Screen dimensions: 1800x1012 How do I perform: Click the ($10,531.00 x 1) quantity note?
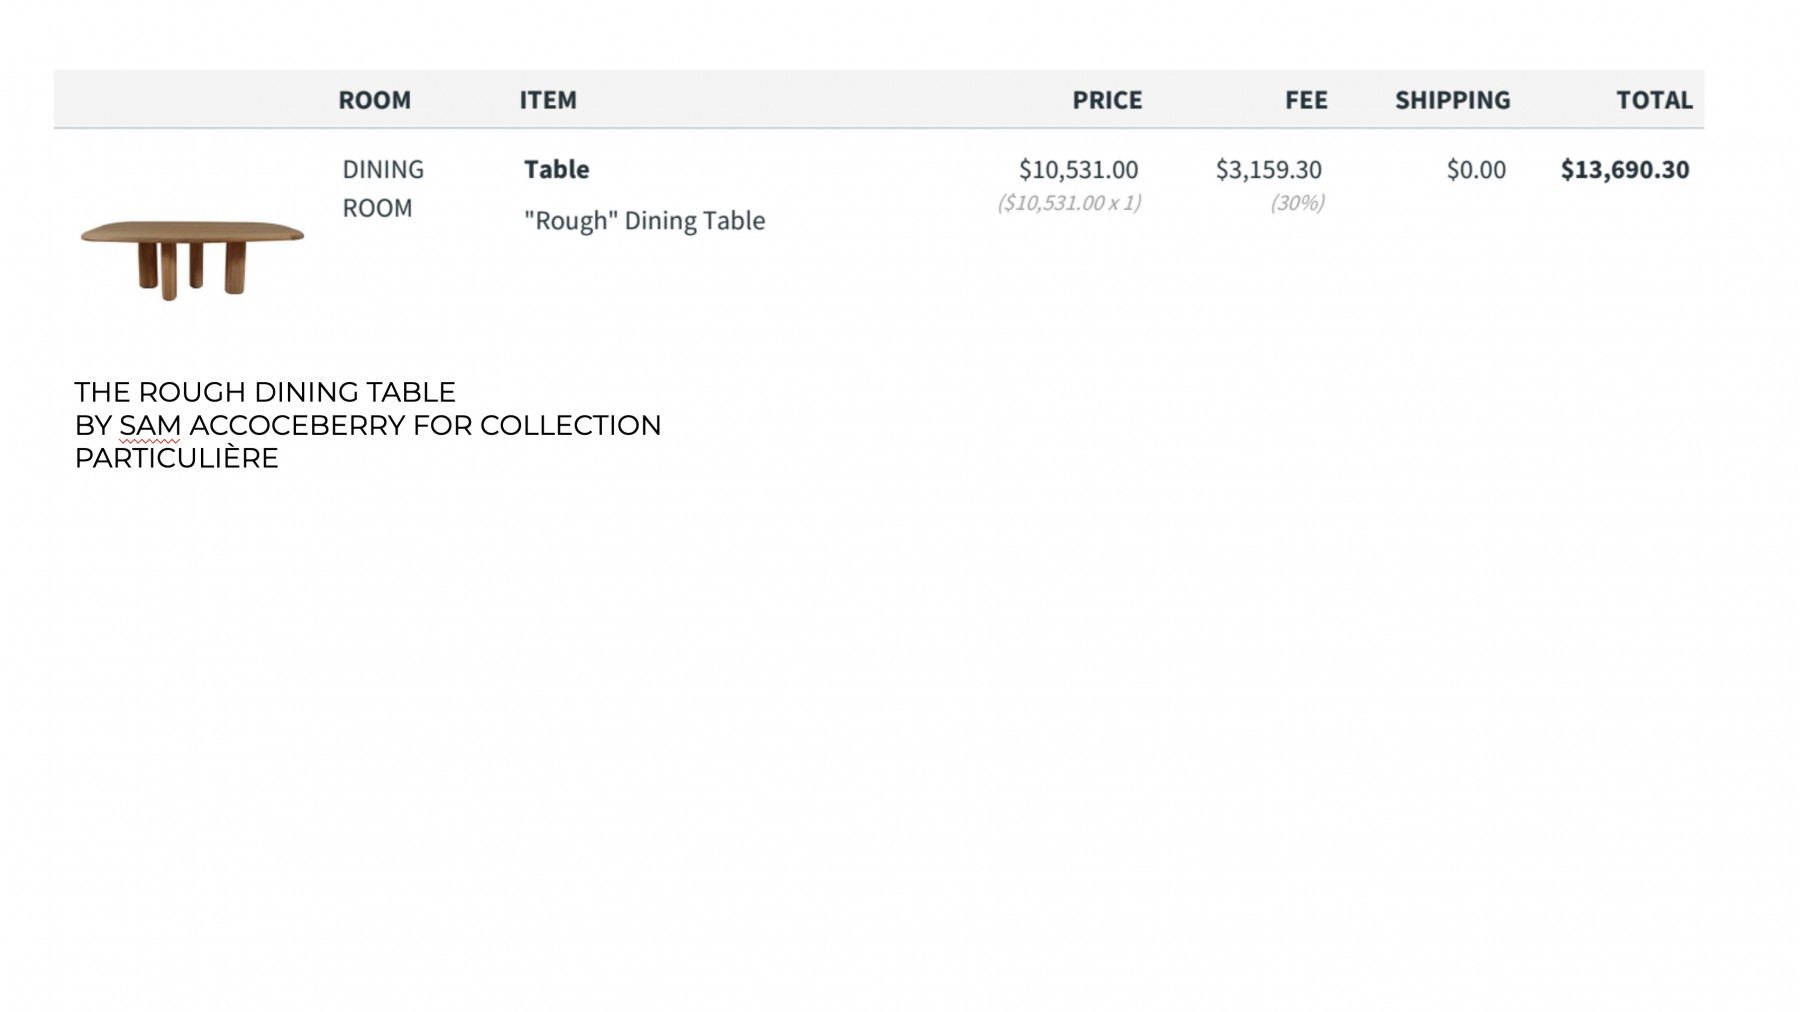(1068, 203)
